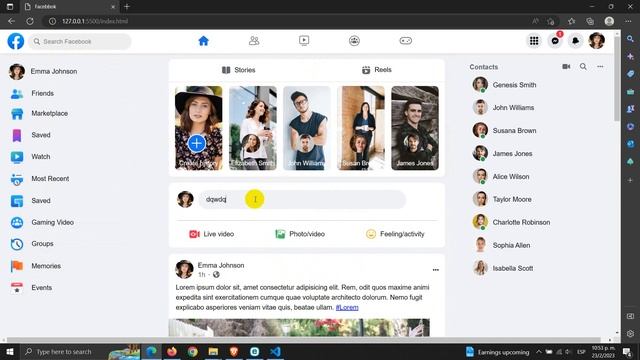Open chat with Genesis Smith
This screenshot has width=640, height=360.
(x=504, y=85)
